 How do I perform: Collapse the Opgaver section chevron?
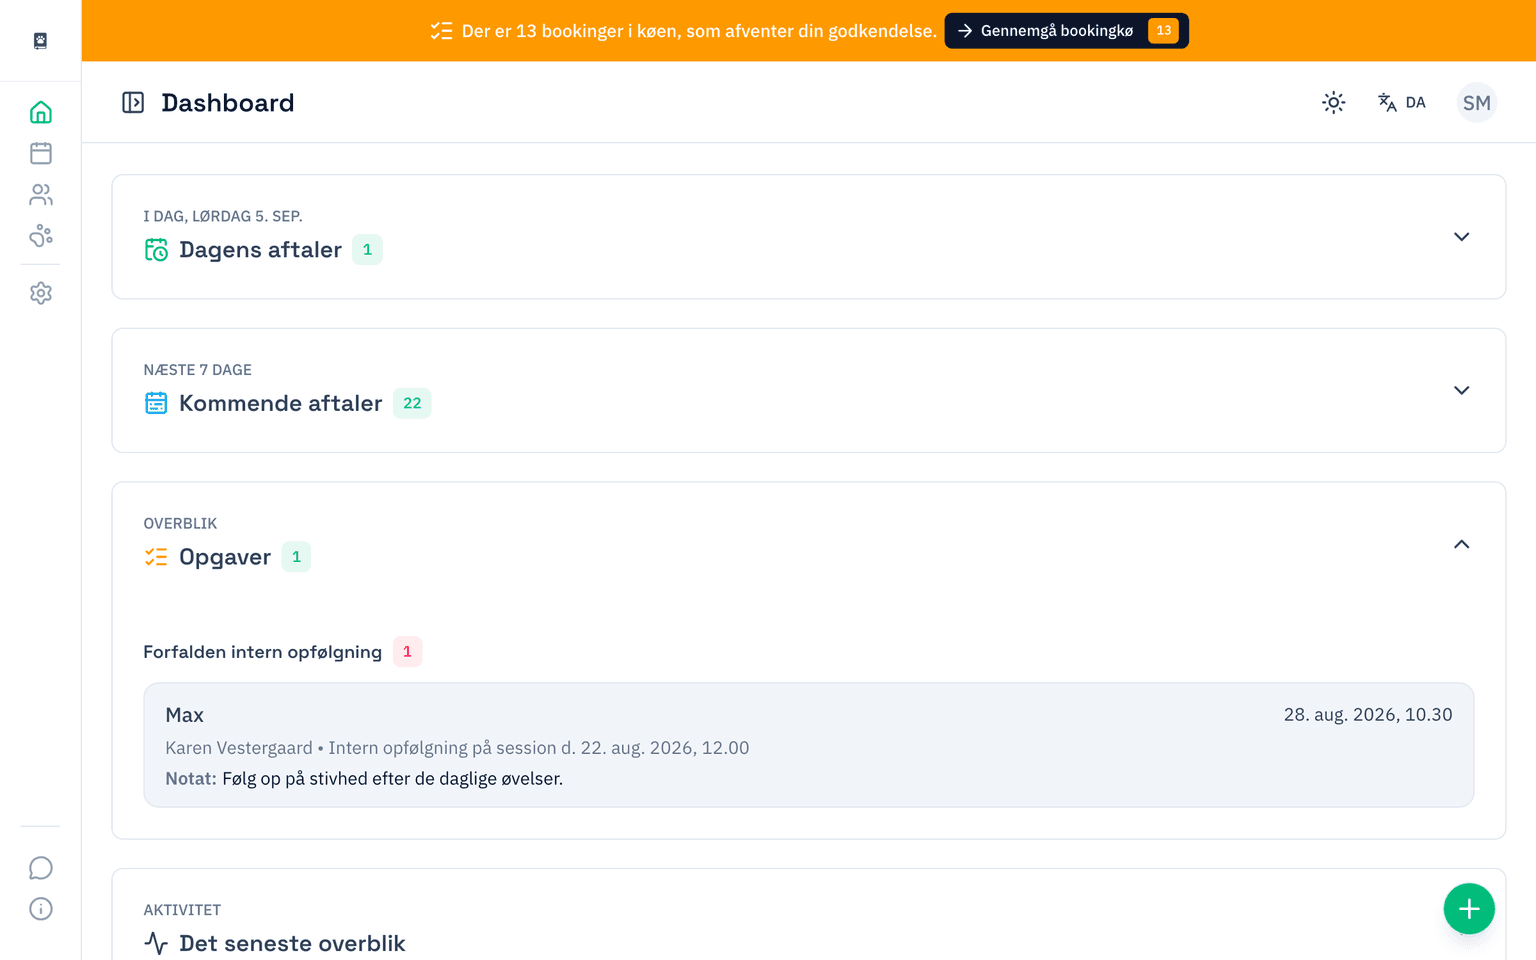click(1461, 544)
